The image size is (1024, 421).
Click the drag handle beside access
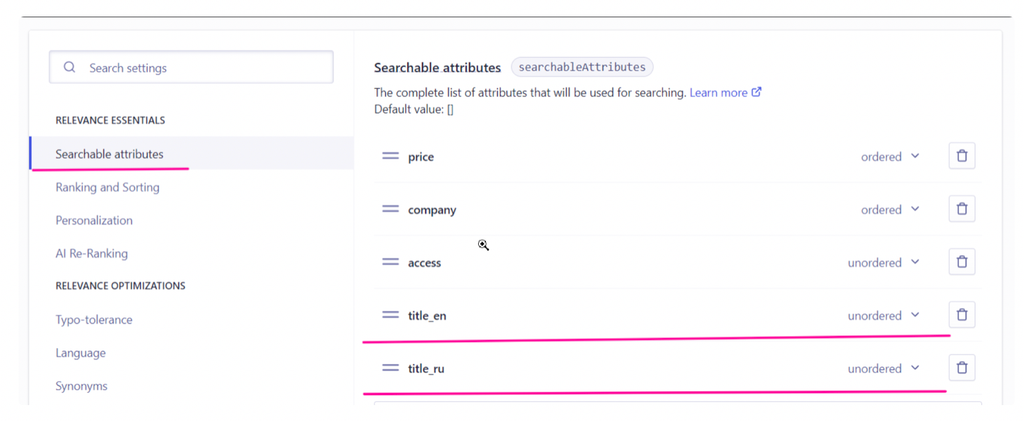(x=390, y=262)
